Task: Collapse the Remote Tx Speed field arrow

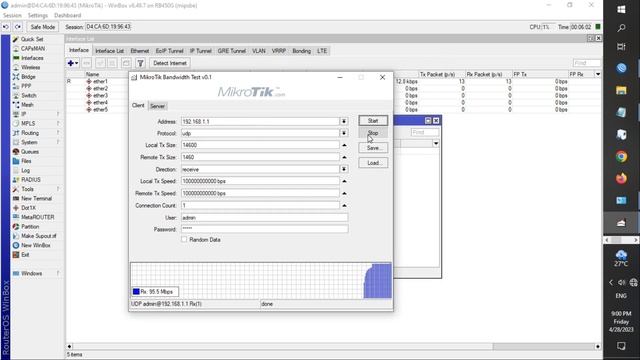Action: click(x=344, y=193)
